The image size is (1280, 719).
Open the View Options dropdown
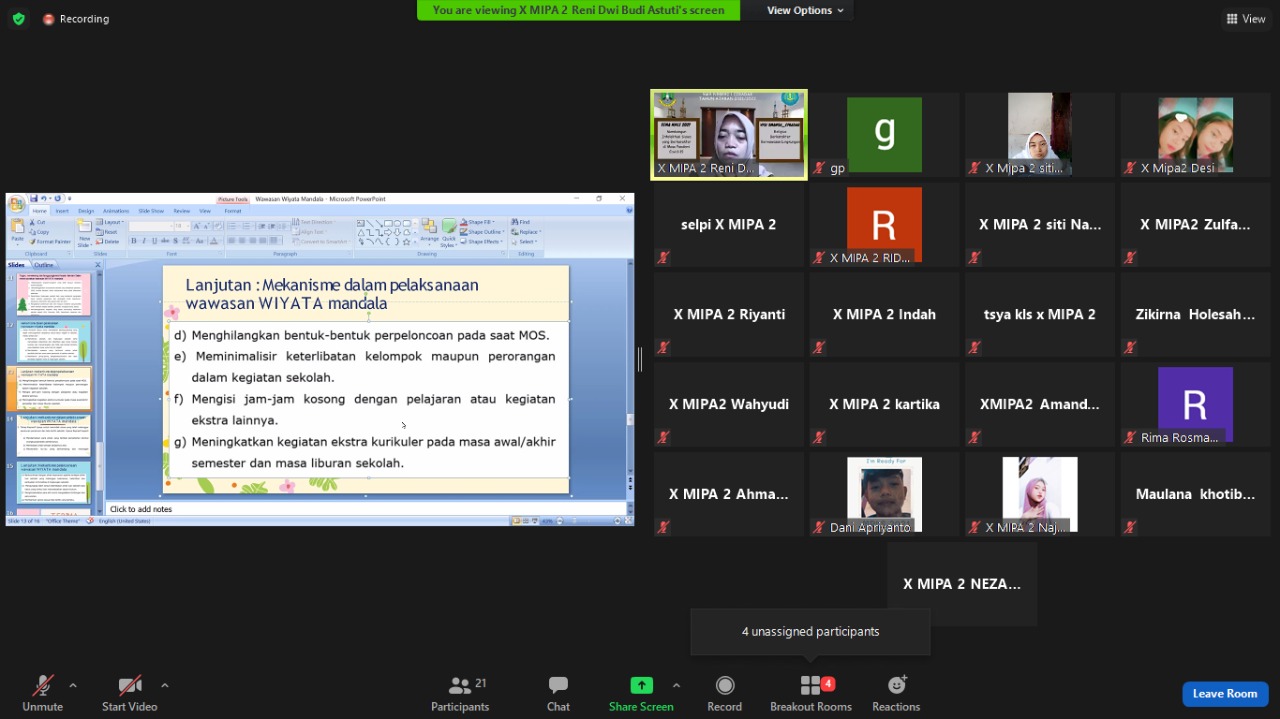805,10
